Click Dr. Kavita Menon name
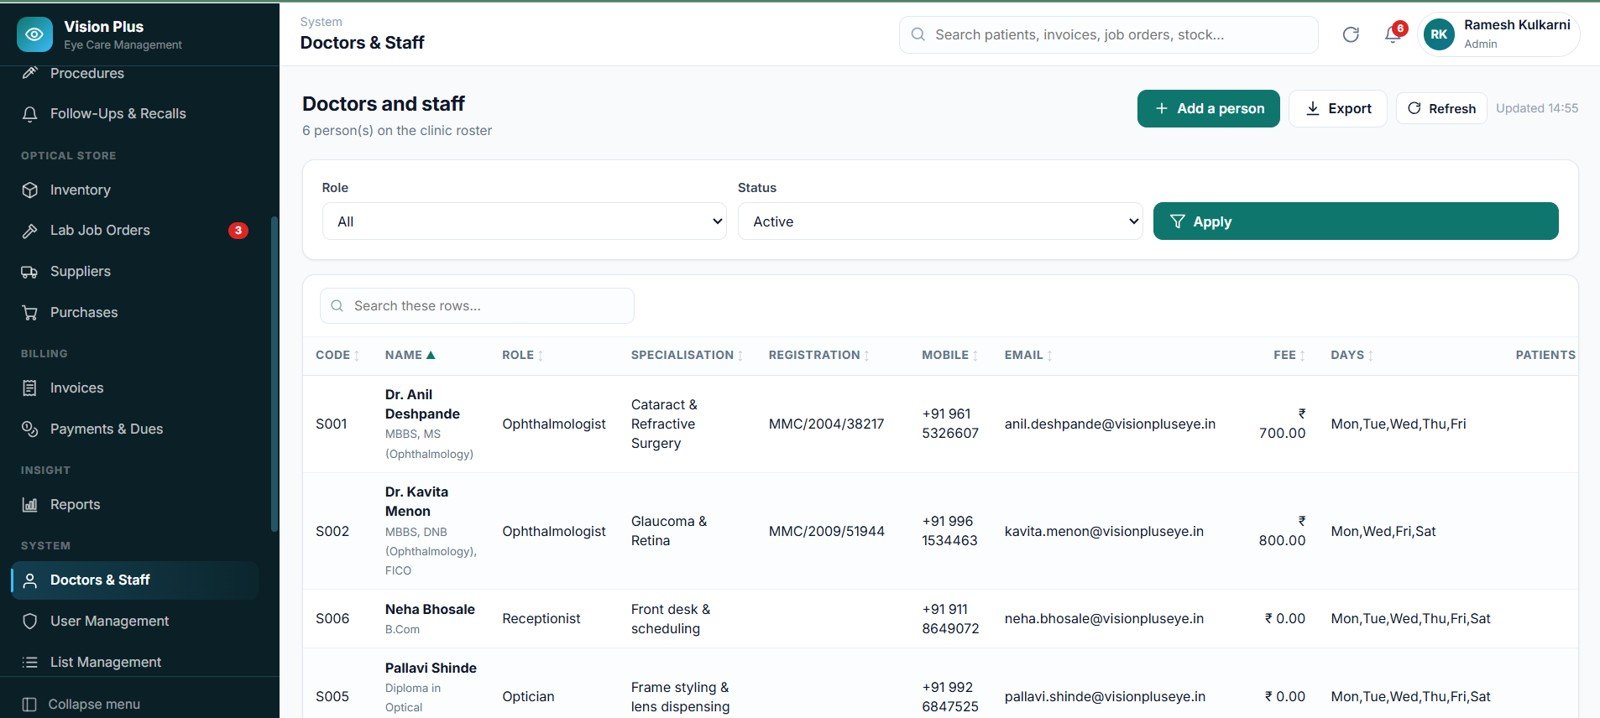The width and height of the screenshot is (1600, 718). click(416, 501)
